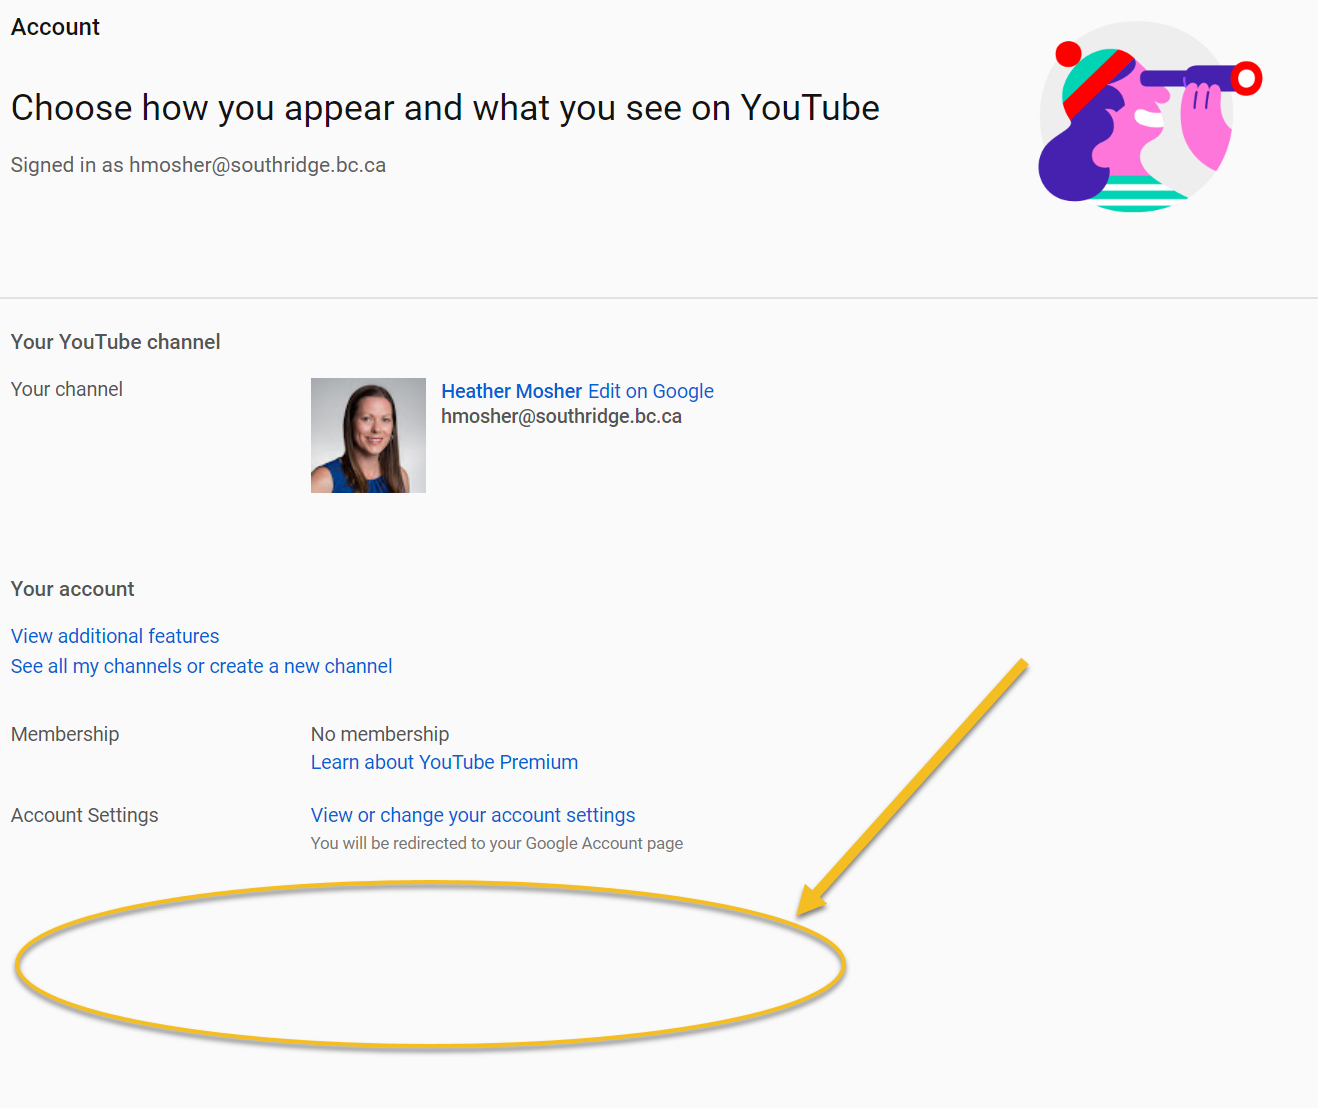Click the 'Membership' row label
The image size is (1318, 1108).
[x=65, y=734]
